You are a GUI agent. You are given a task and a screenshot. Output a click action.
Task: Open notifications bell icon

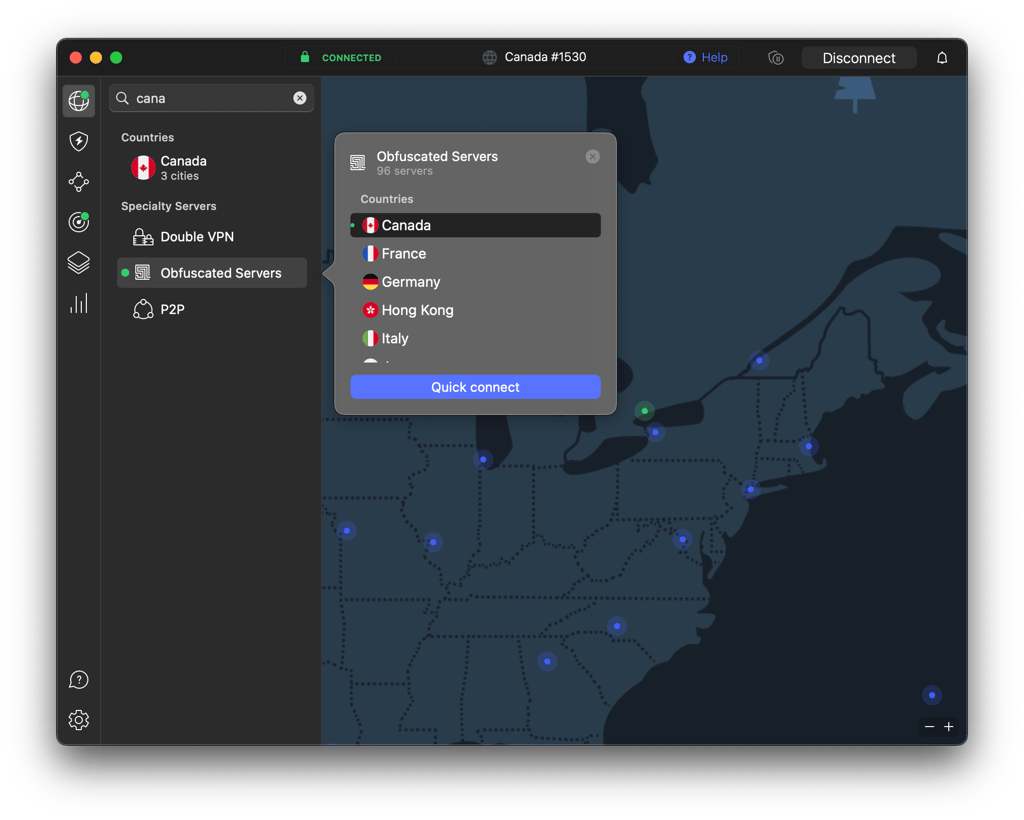pyautogui.click(x=942, y=58)
